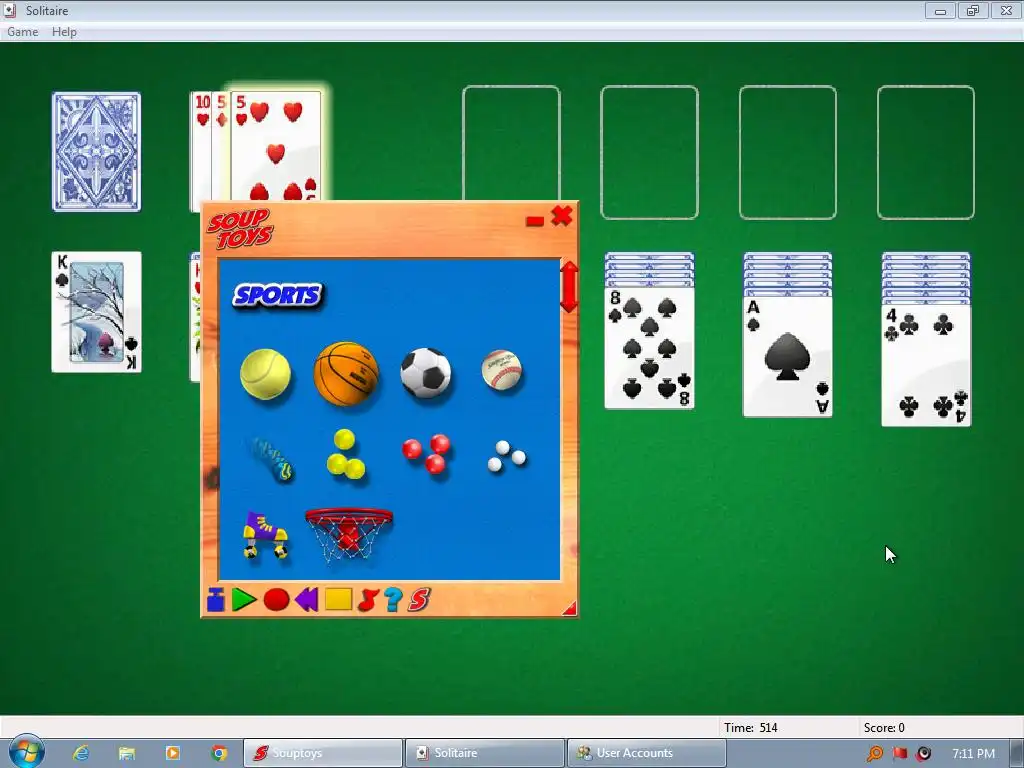
Task: Click the fourth empty foundation slot
Action: (x=926, y=152)
